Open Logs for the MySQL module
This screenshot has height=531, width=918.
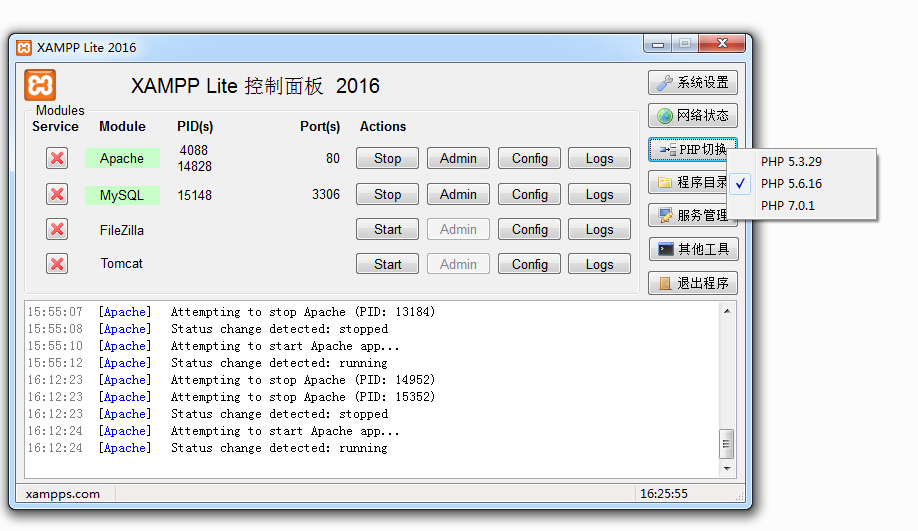[x=599, y=194]
